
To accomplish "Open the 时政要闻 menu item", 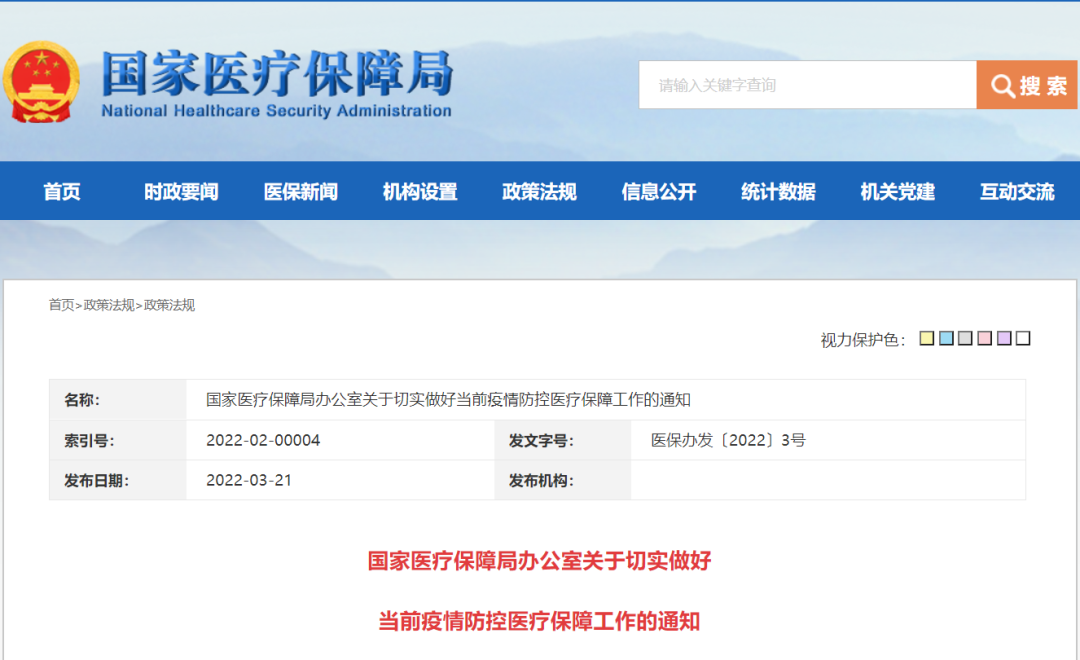I will pyautogui.click(x=181, y=192).
